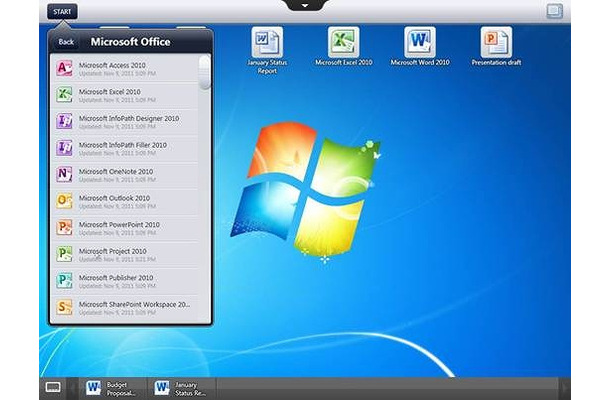Open the START menu button

coord(62,12)
